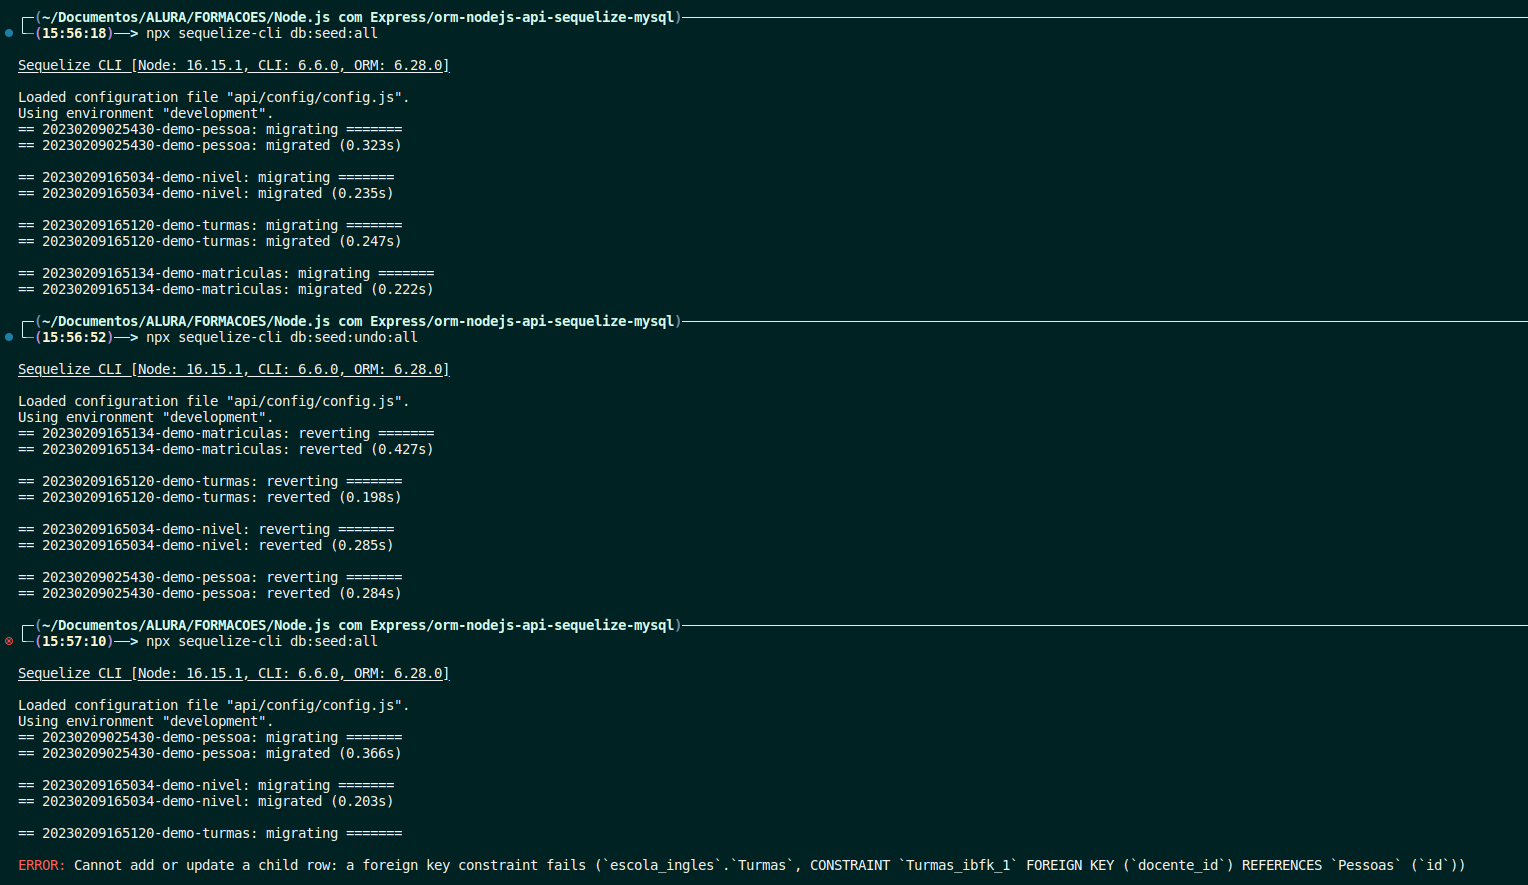The width and height of the screenshot is (1528, 885).
Task: Click demo-pessoa reverting line
Action: pos(210,577)
